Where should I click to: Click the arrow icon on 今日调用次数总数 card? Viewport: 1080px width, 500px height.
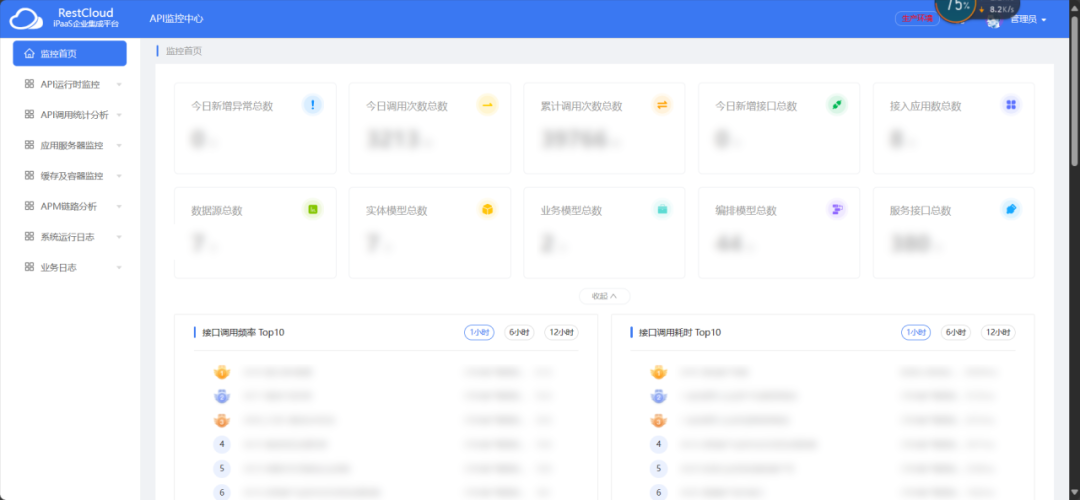coord(488,105)
